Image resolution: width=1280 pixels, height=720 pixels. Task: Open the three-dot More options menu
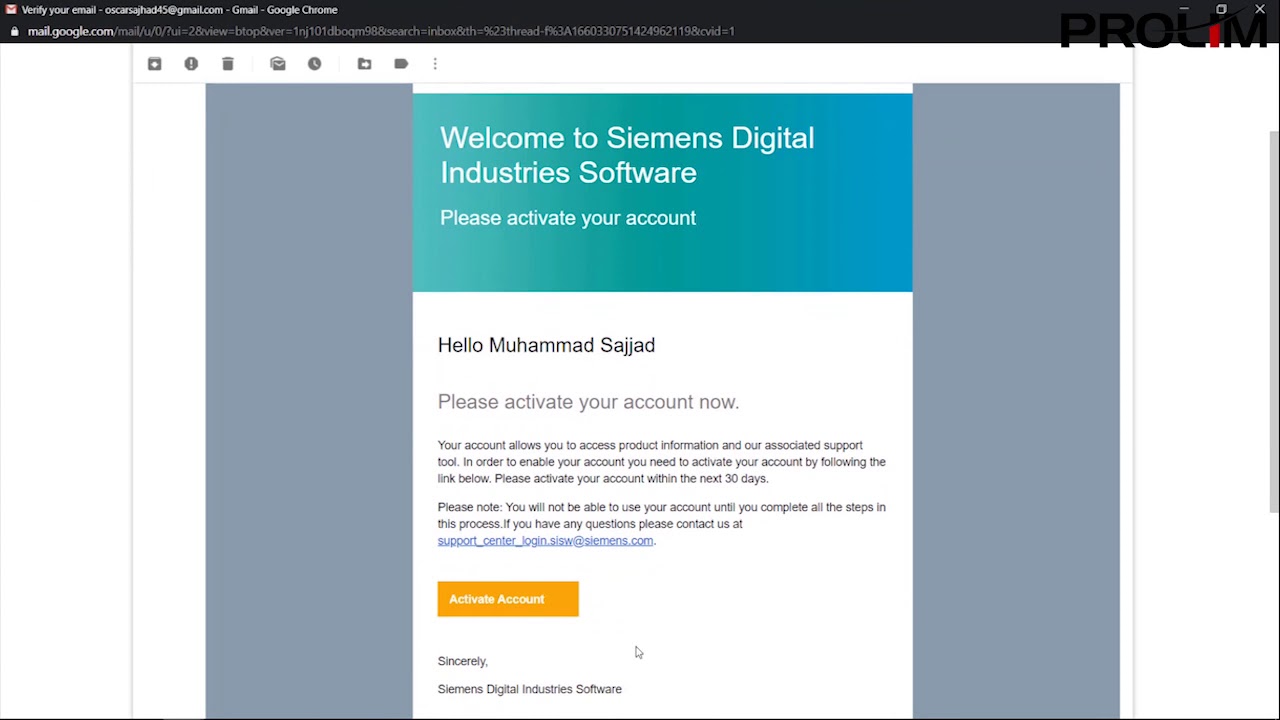pos(435,64)
